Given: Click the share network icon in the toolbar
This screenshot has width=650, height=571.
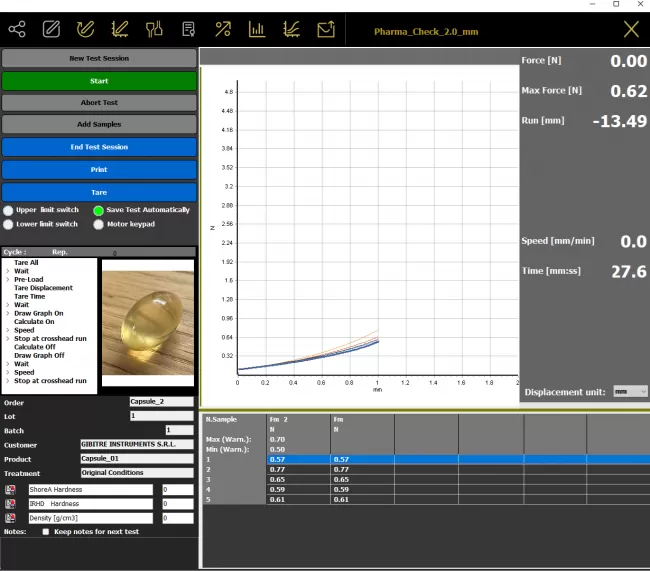Looking at the screenshot, I should [x=17, y=29].
